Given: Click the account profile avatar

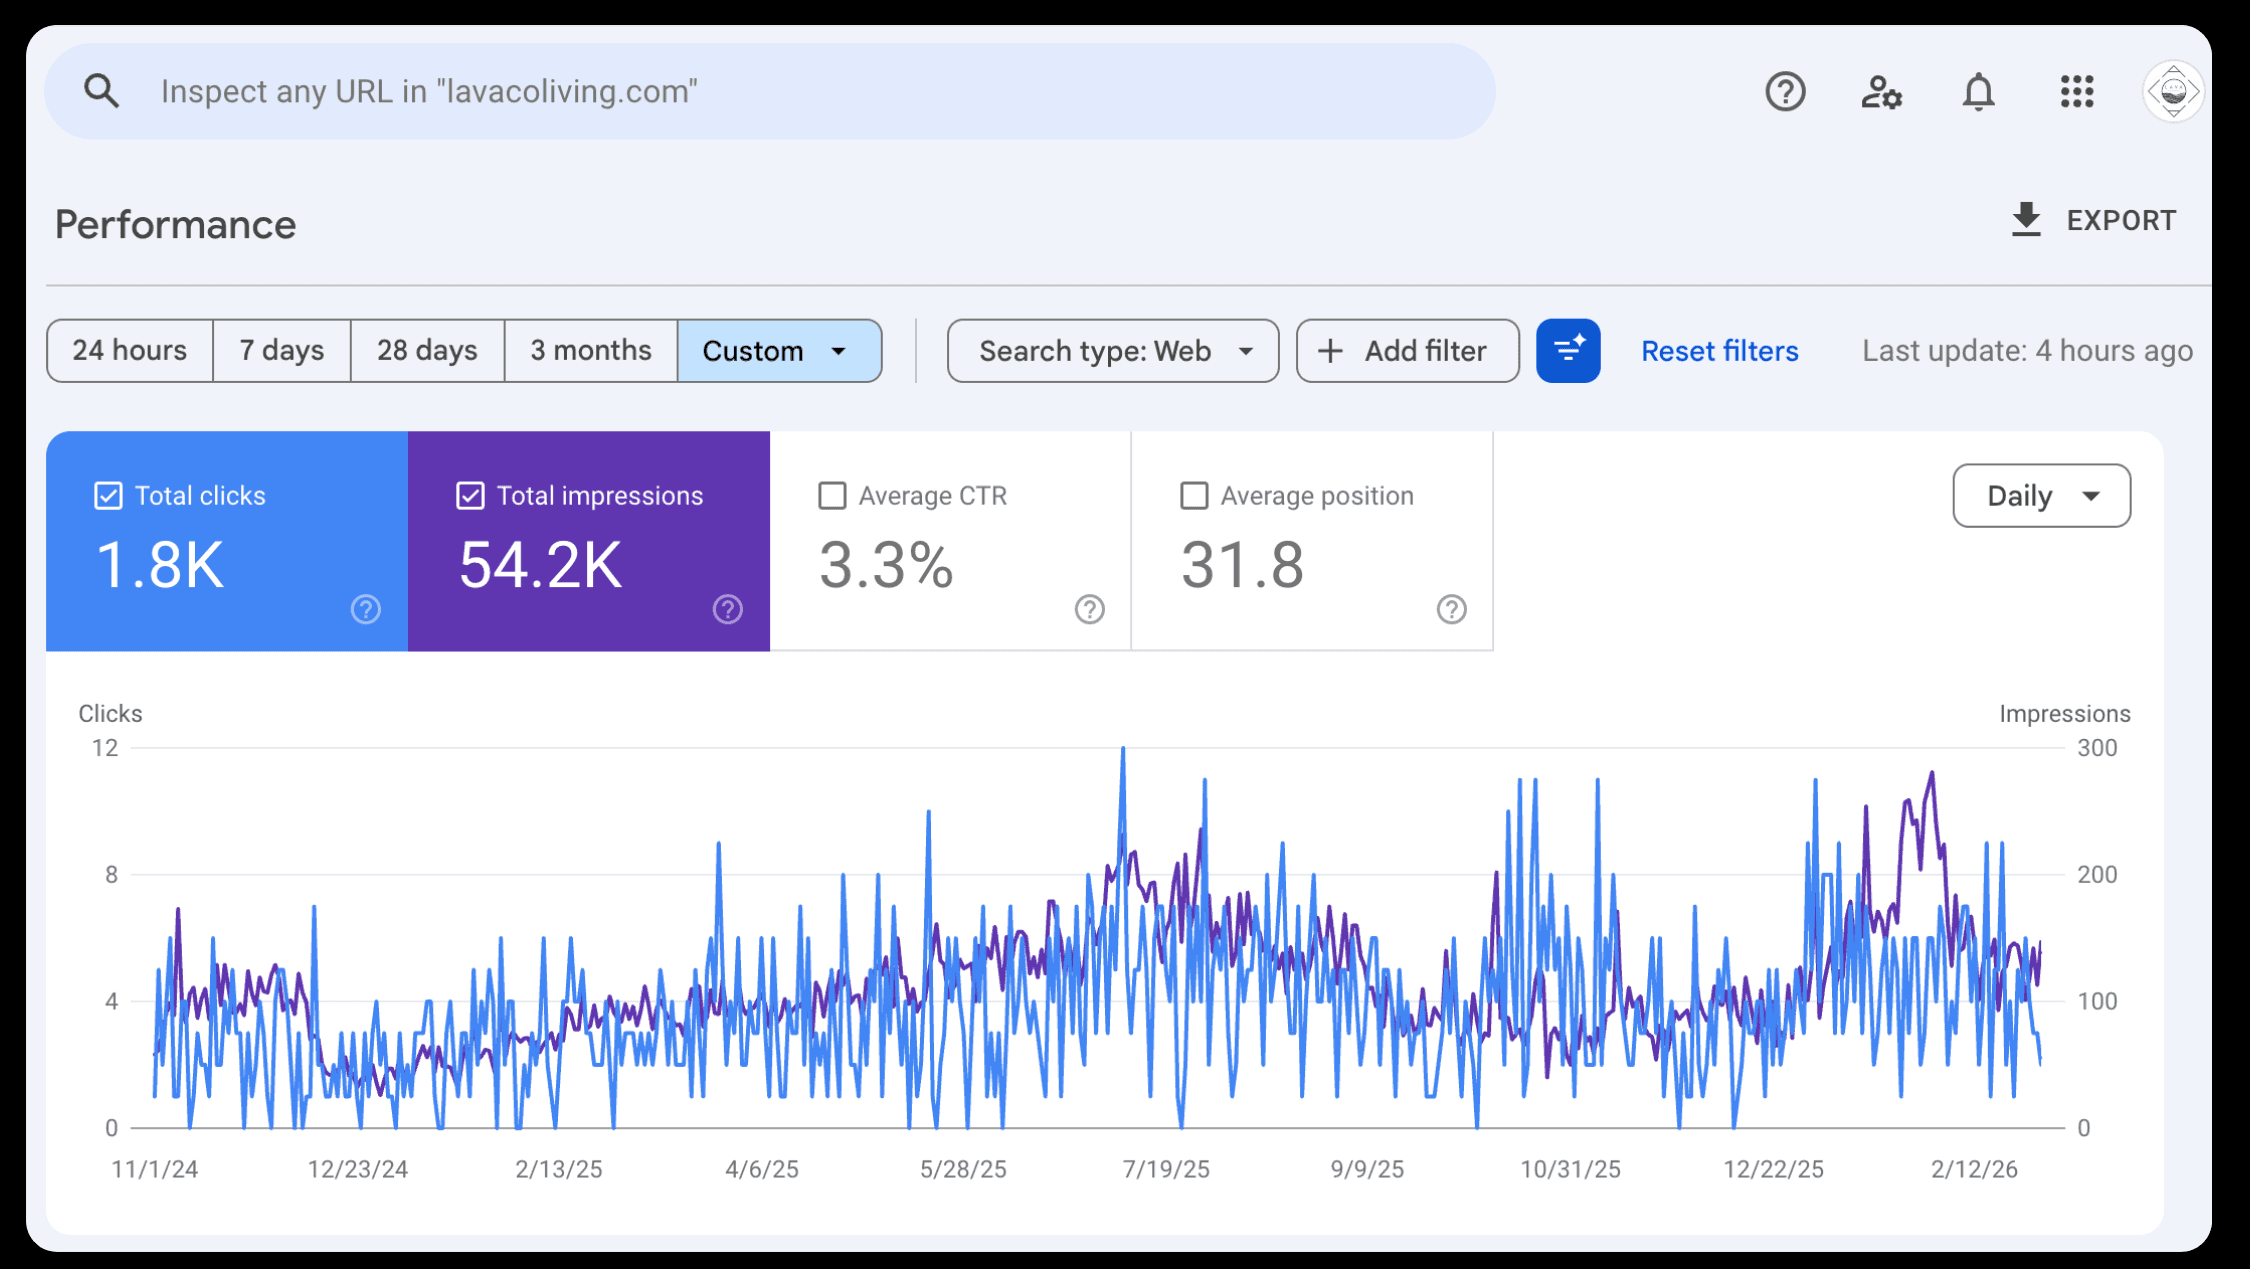Looking at the screenshot, I should point(2173,92).
